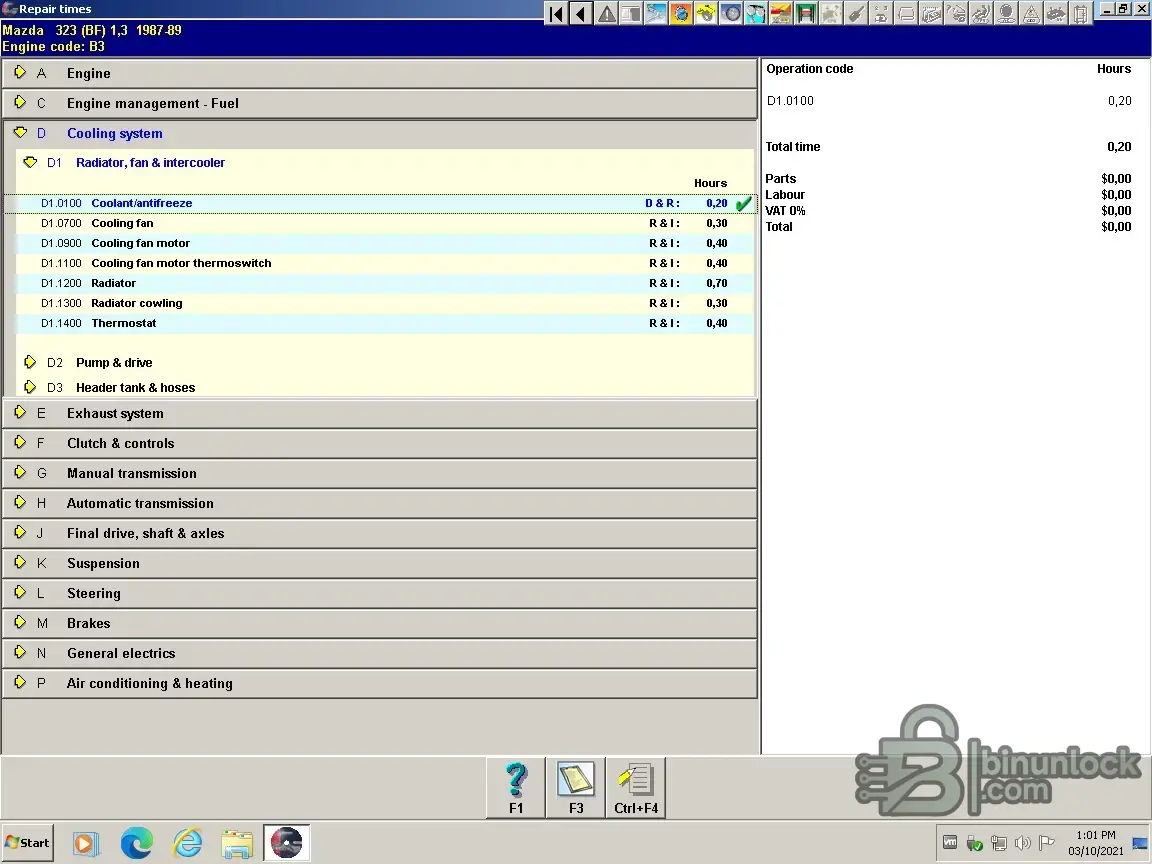Click the taskbar clock showing 1:01 PM
This screenshot has height=864, width=1152.
pyautogui.click(x=1096, y=843)
